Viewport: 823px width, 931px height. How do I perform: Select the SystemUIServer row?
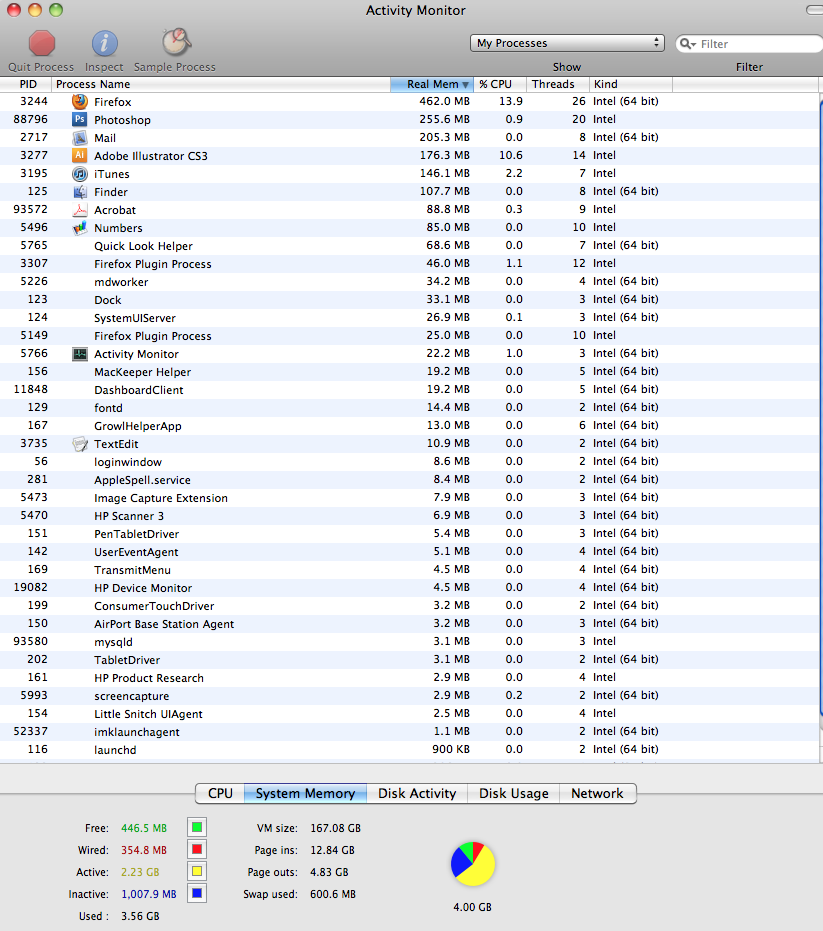(x=410, y=318)
